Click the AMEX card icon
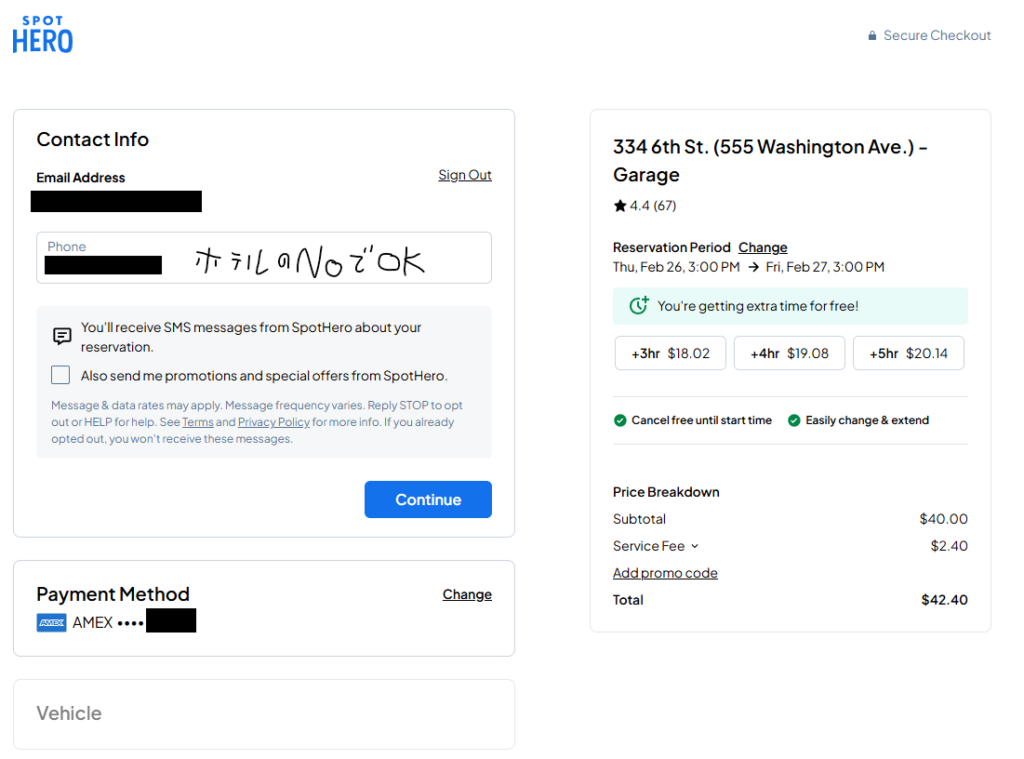The width and height of the screenshot is (1024, 759). coord(51,622)
